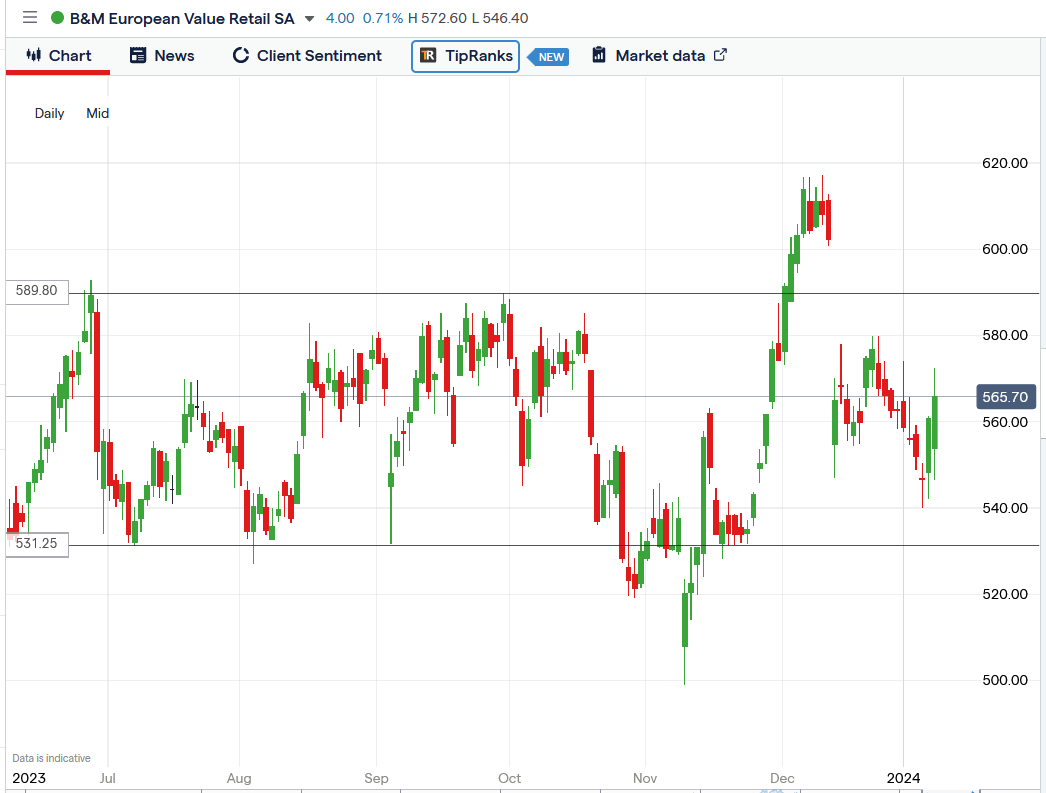Click the 520.00 price axis label
The height and width of the screenshot is (793, 1046).
coord(1005,594)
